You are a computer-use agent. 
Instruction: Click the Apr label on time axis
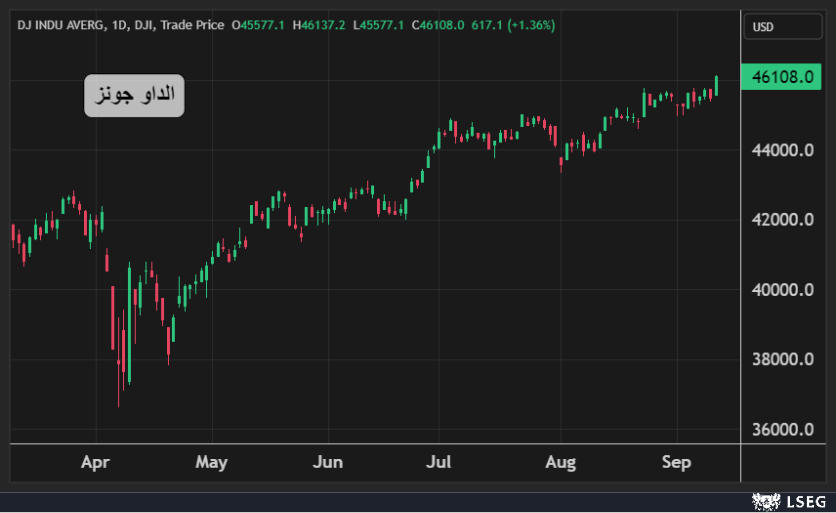point(96,462)
